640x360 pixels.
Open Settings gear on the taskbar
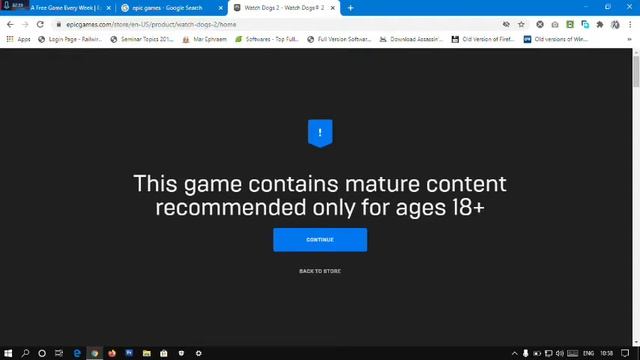point(199,353)
